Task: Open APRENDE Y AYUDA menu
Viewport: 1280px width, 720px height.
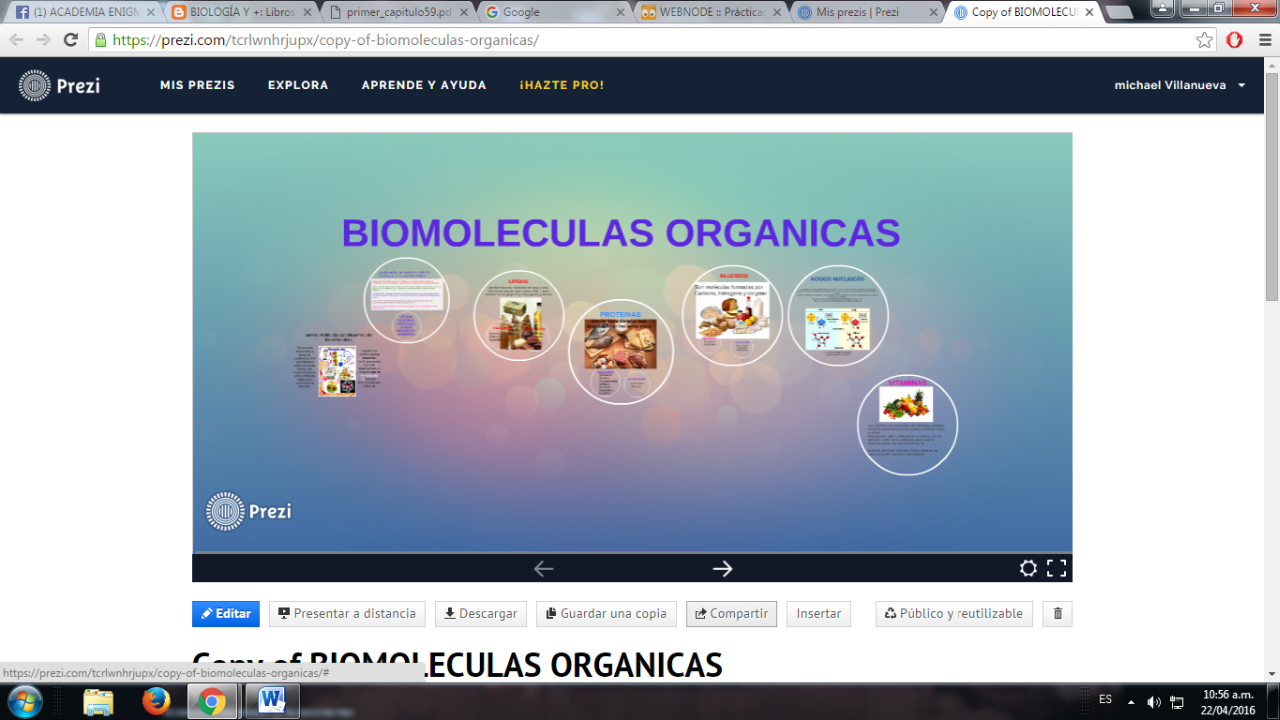Action: [x=424, y=86]
